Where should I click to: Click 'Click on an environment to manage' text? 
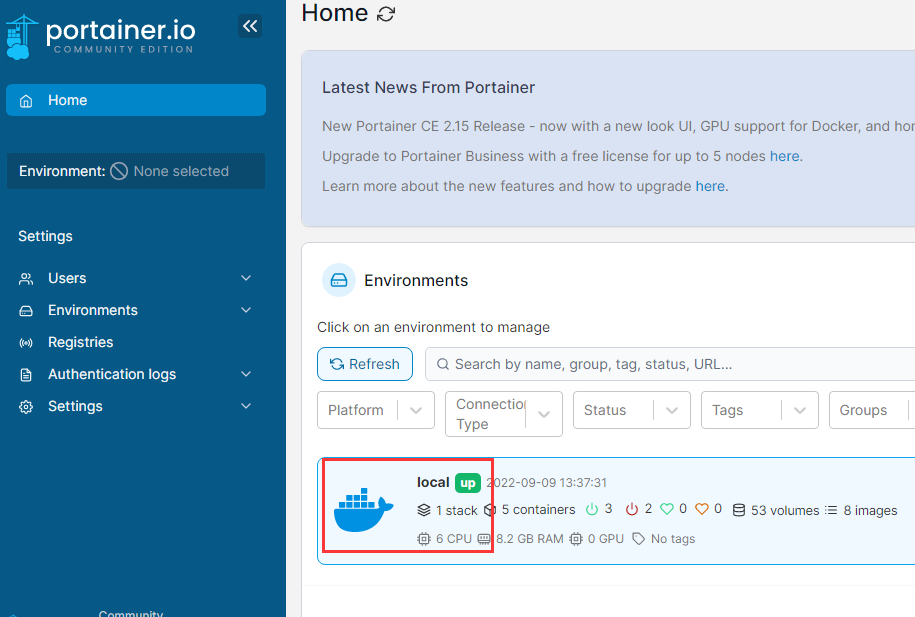[x=434, y=327]
